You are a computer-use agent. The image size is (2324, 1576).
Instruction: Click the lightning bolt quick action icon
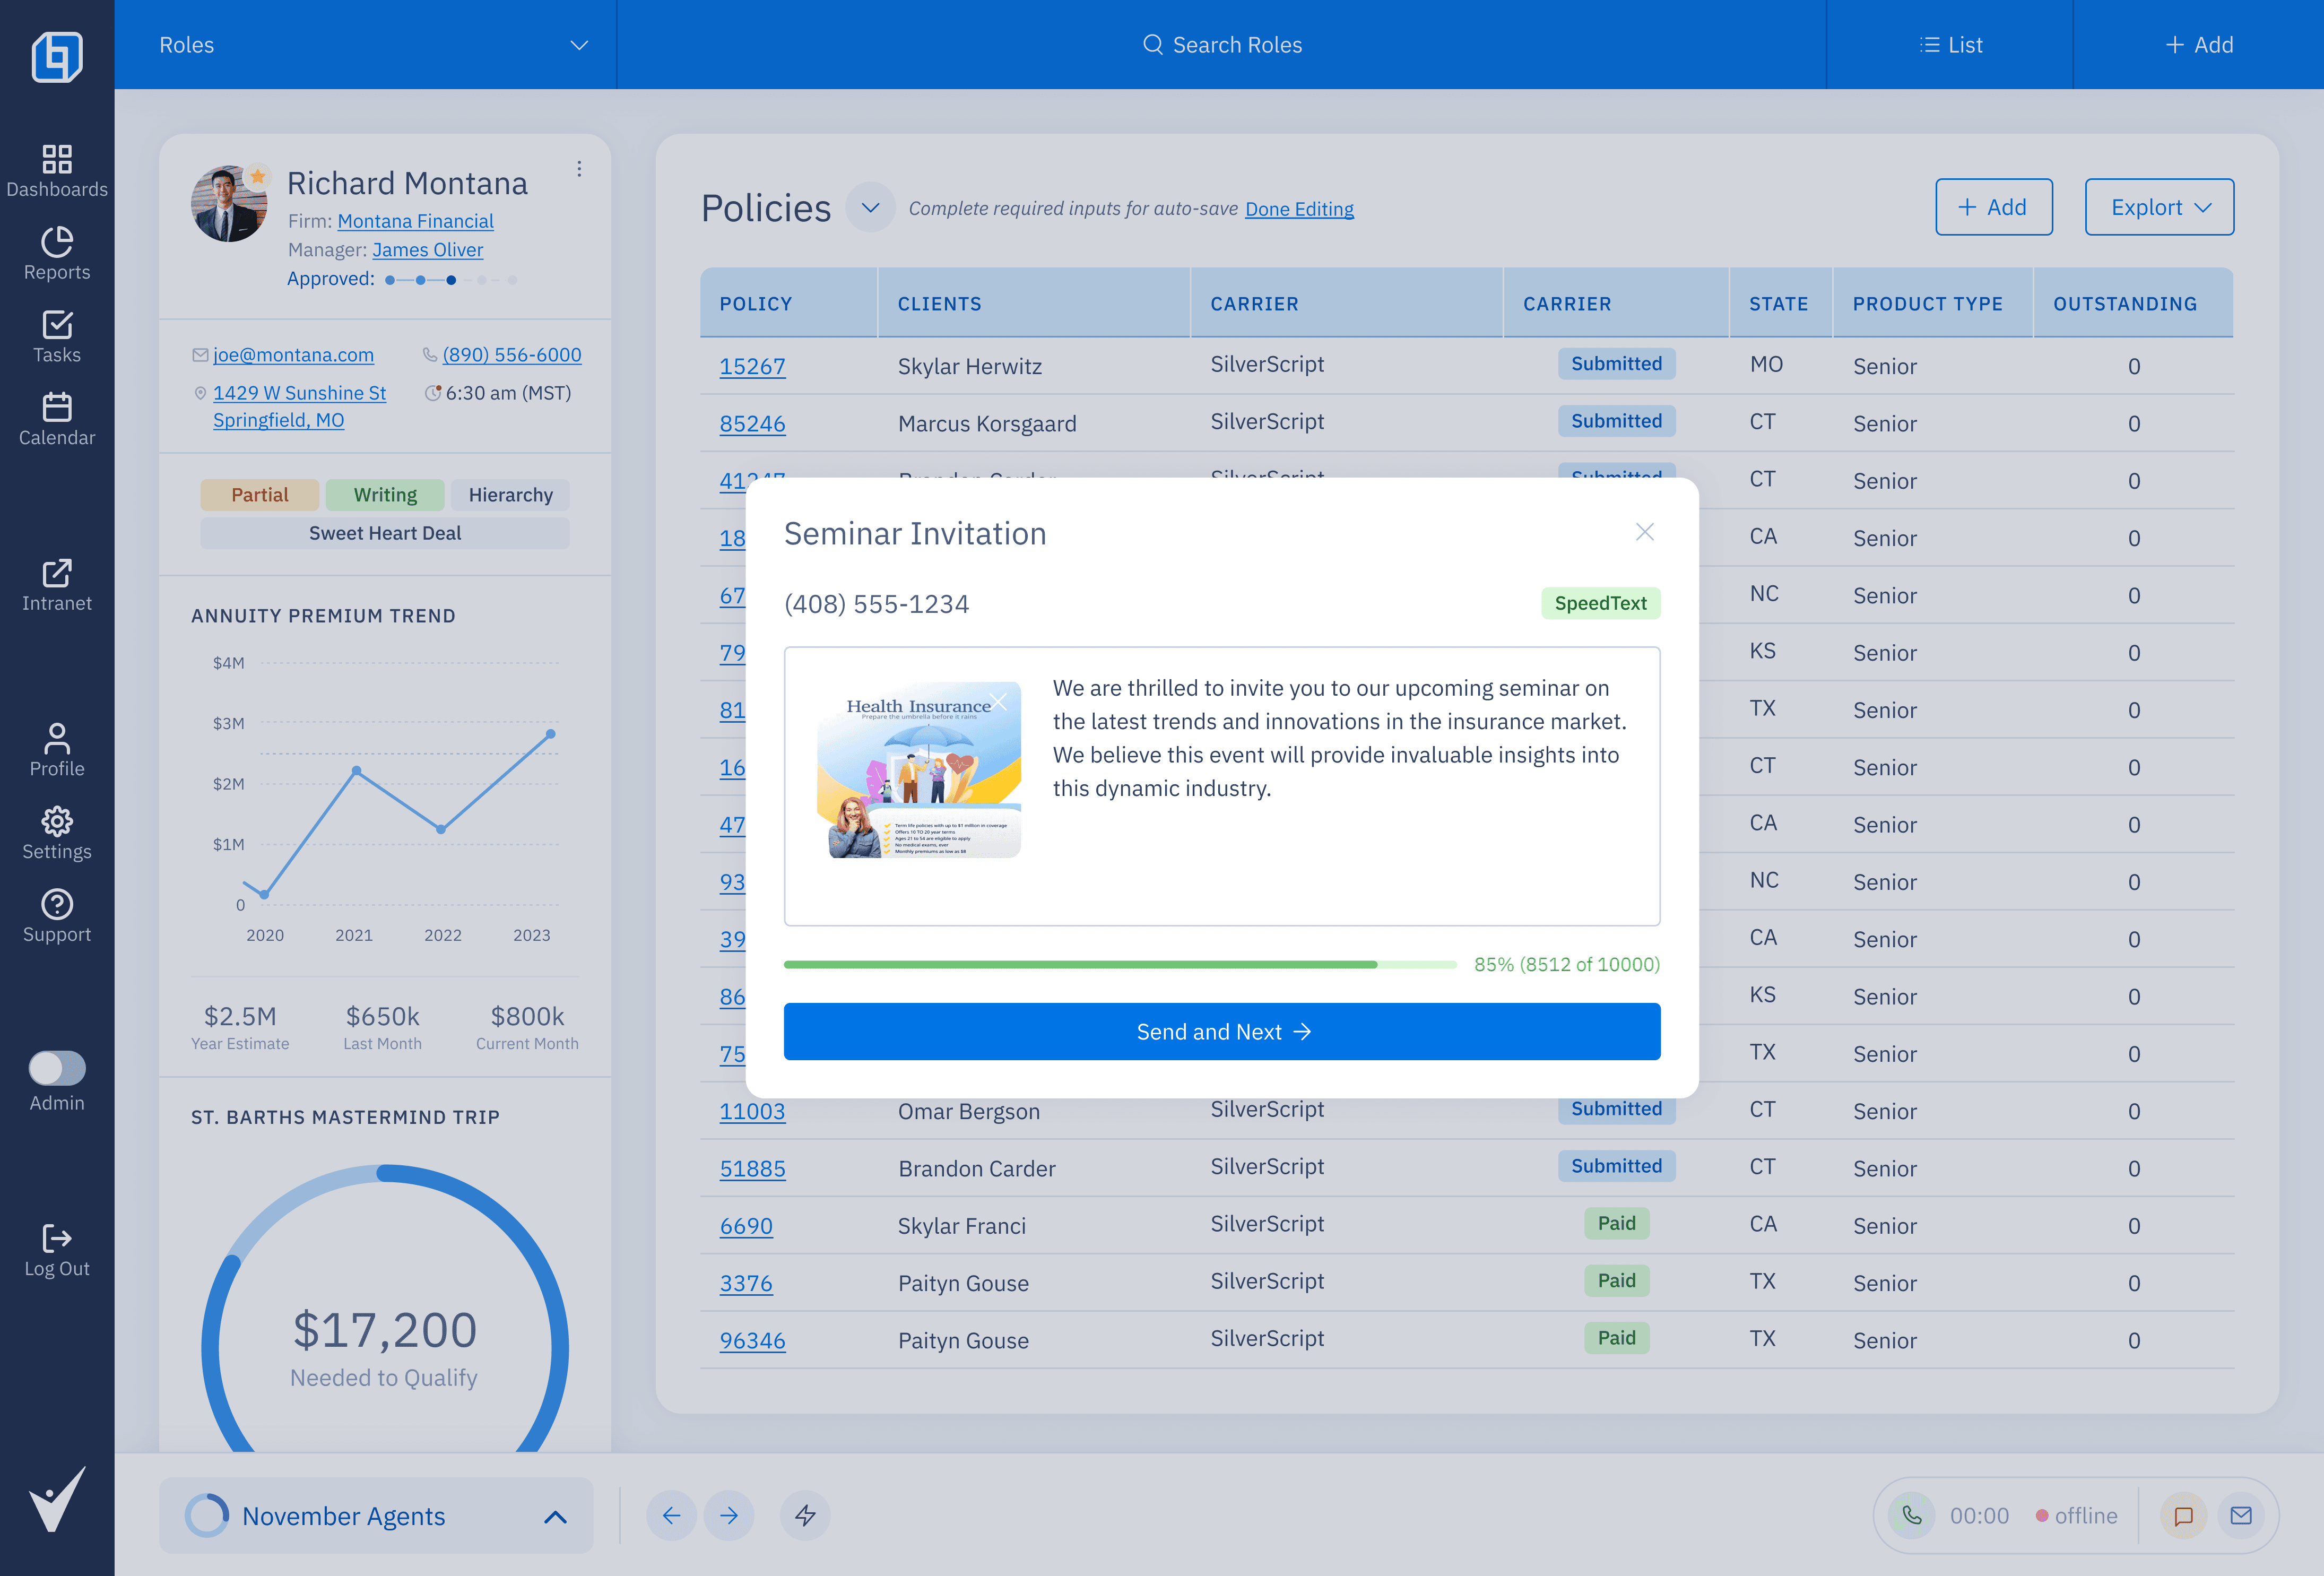click(805, 1515)
